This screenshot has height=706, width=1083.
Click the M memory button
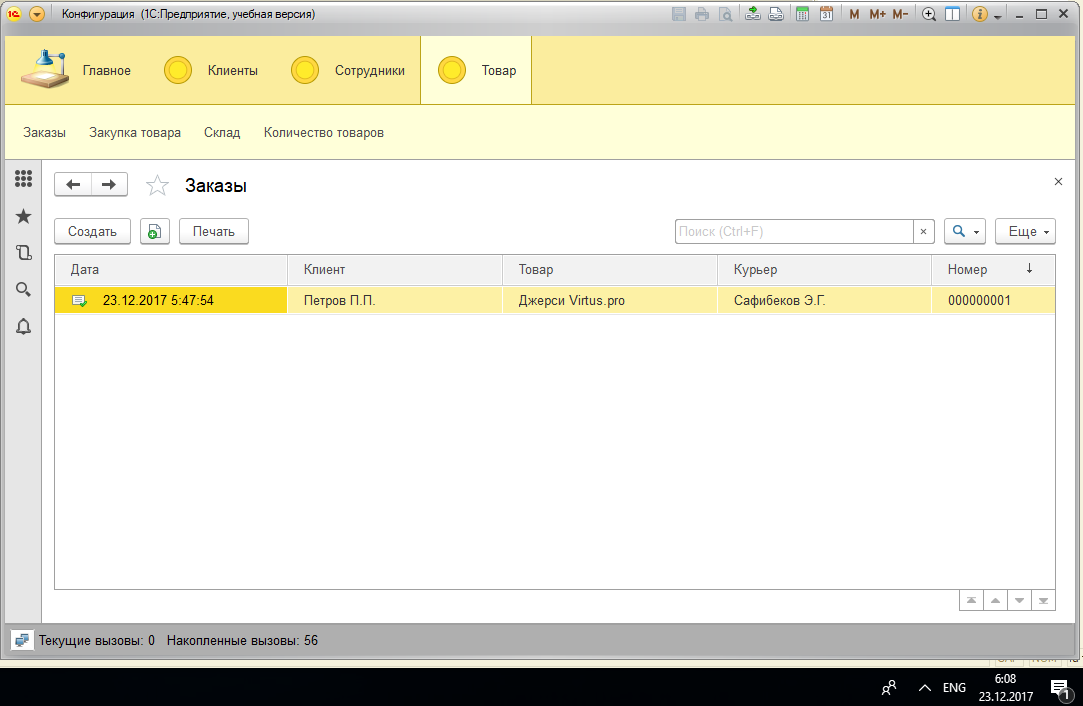(x=854, y=14)
